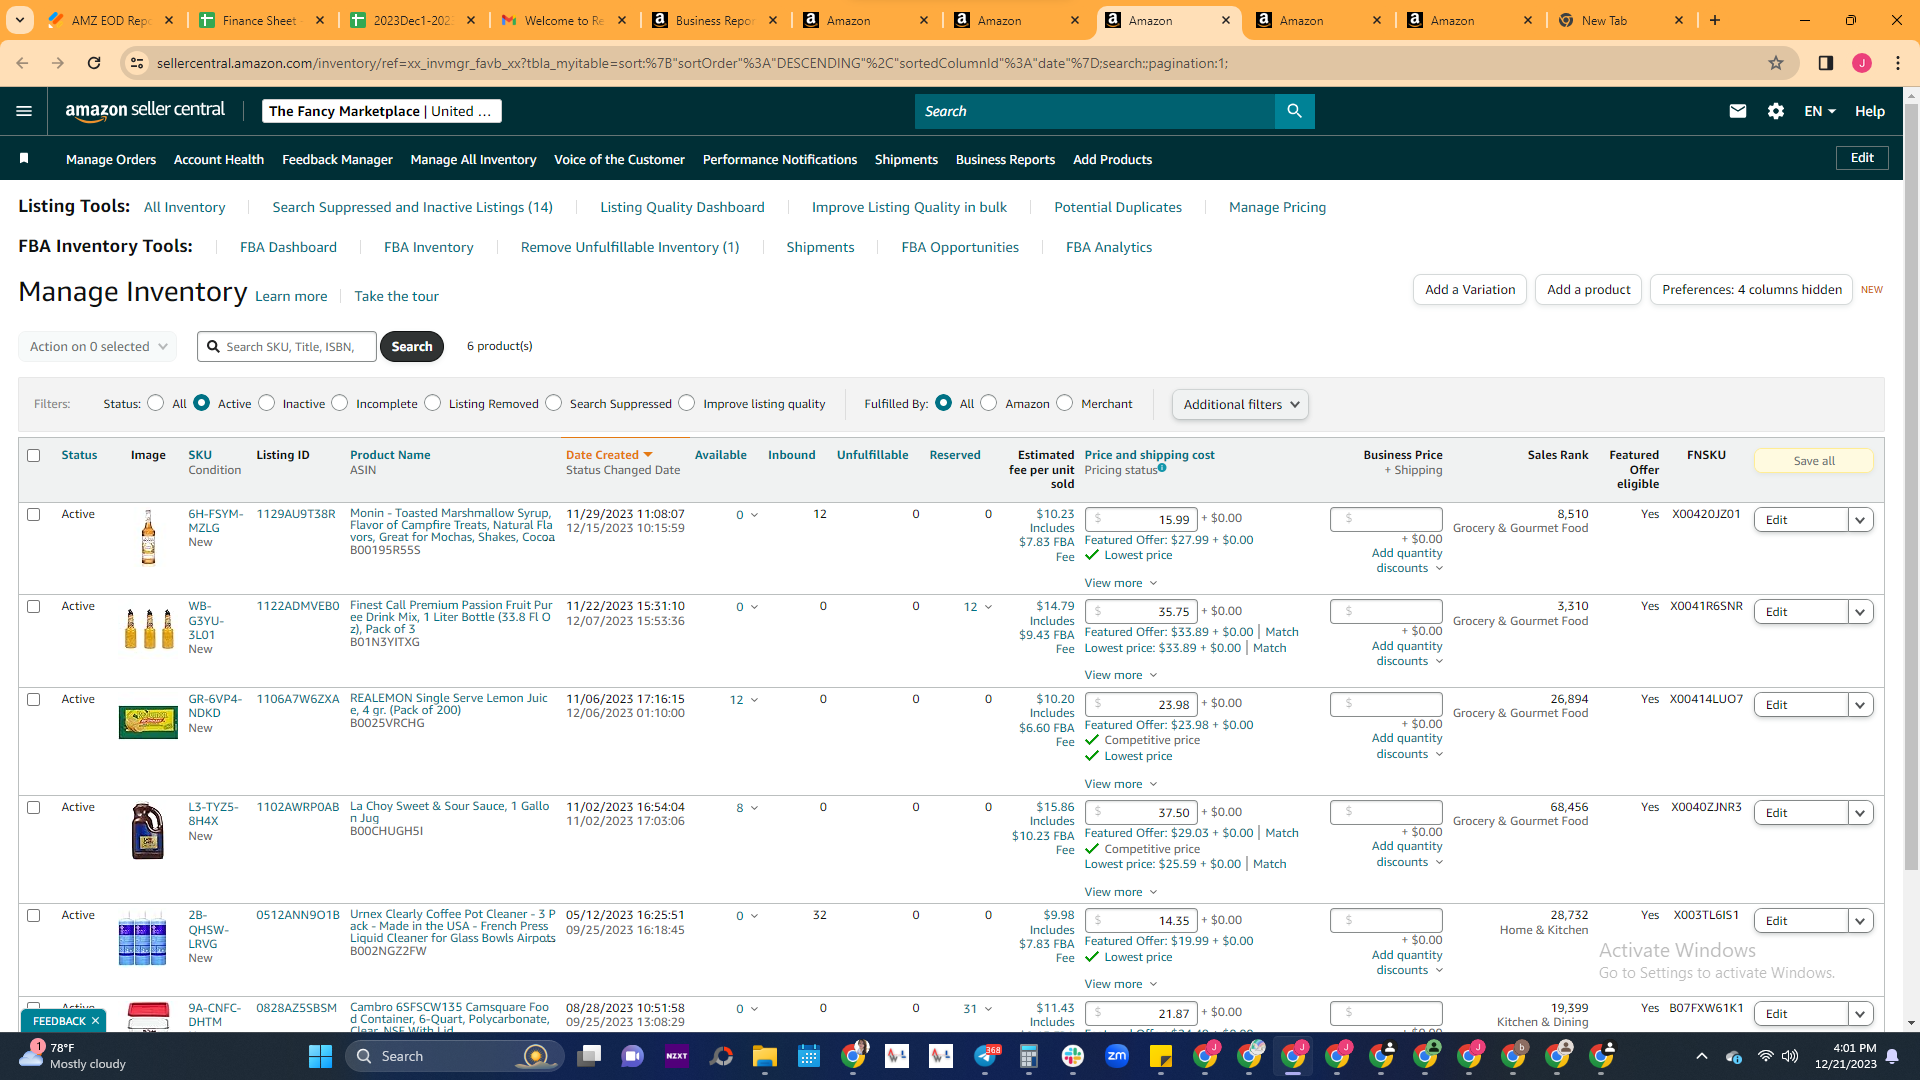Click the Add a product button
Image resolution: width=1920 pixels, height=1080 pixels.
coord(1588,290)
